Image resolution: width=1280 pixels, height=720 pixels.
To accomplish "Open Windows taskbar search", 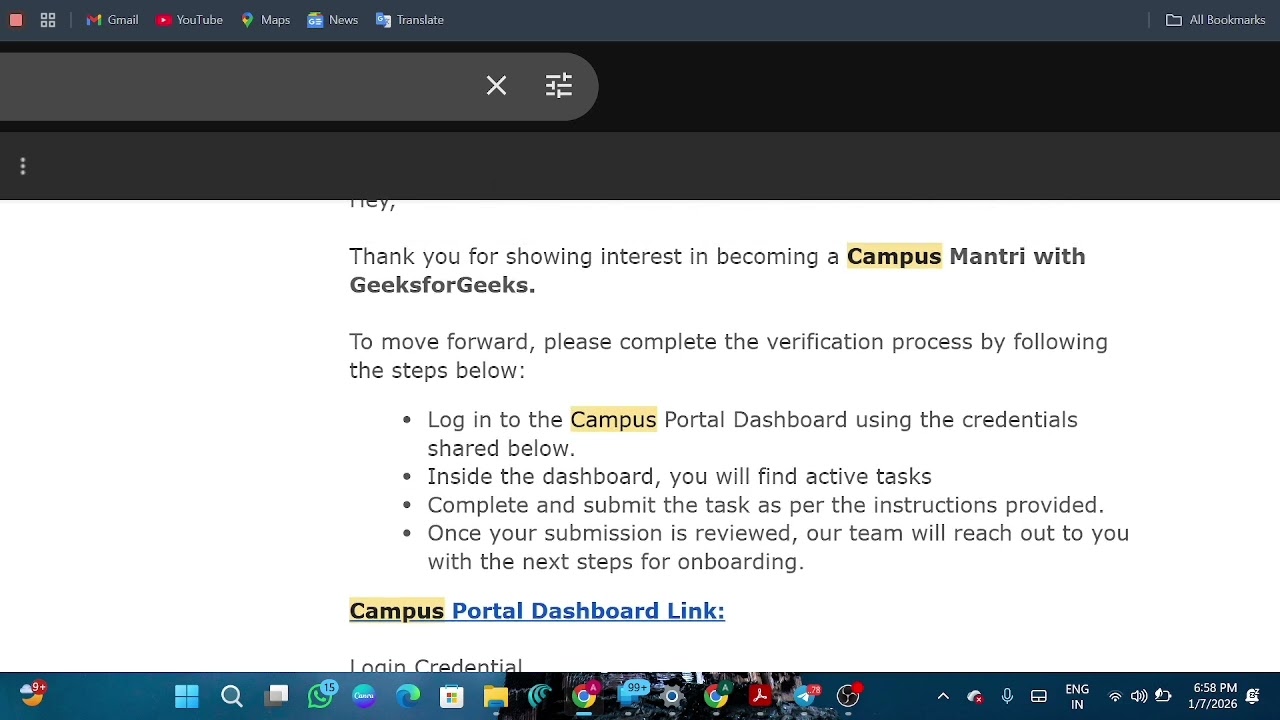I will coord(232,696).
